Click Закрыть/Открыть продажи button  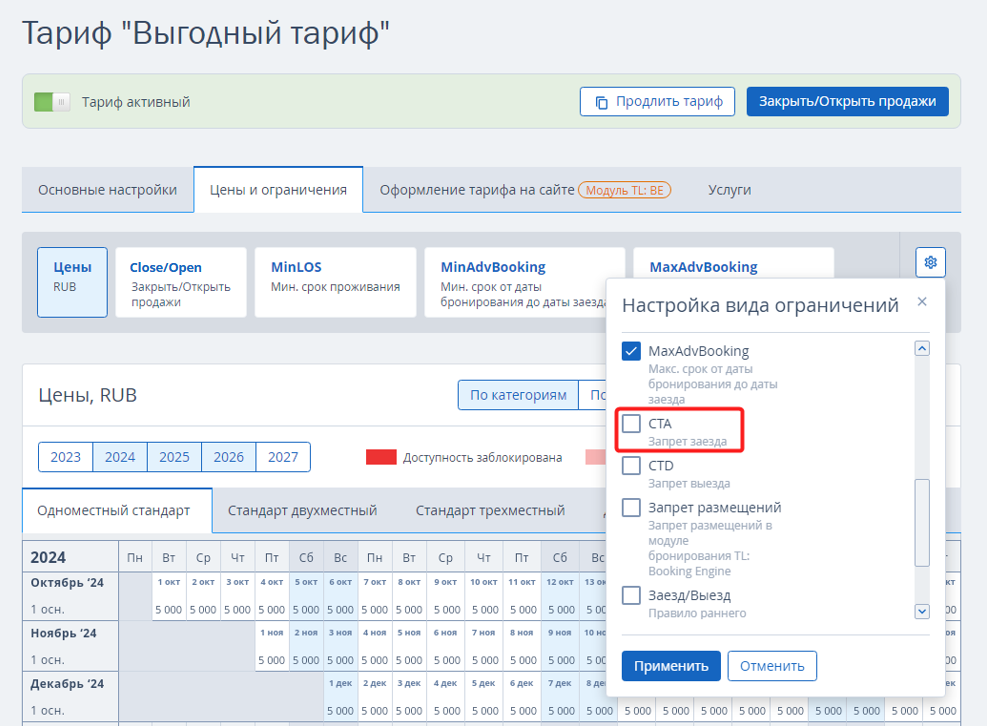coord(847,101)
